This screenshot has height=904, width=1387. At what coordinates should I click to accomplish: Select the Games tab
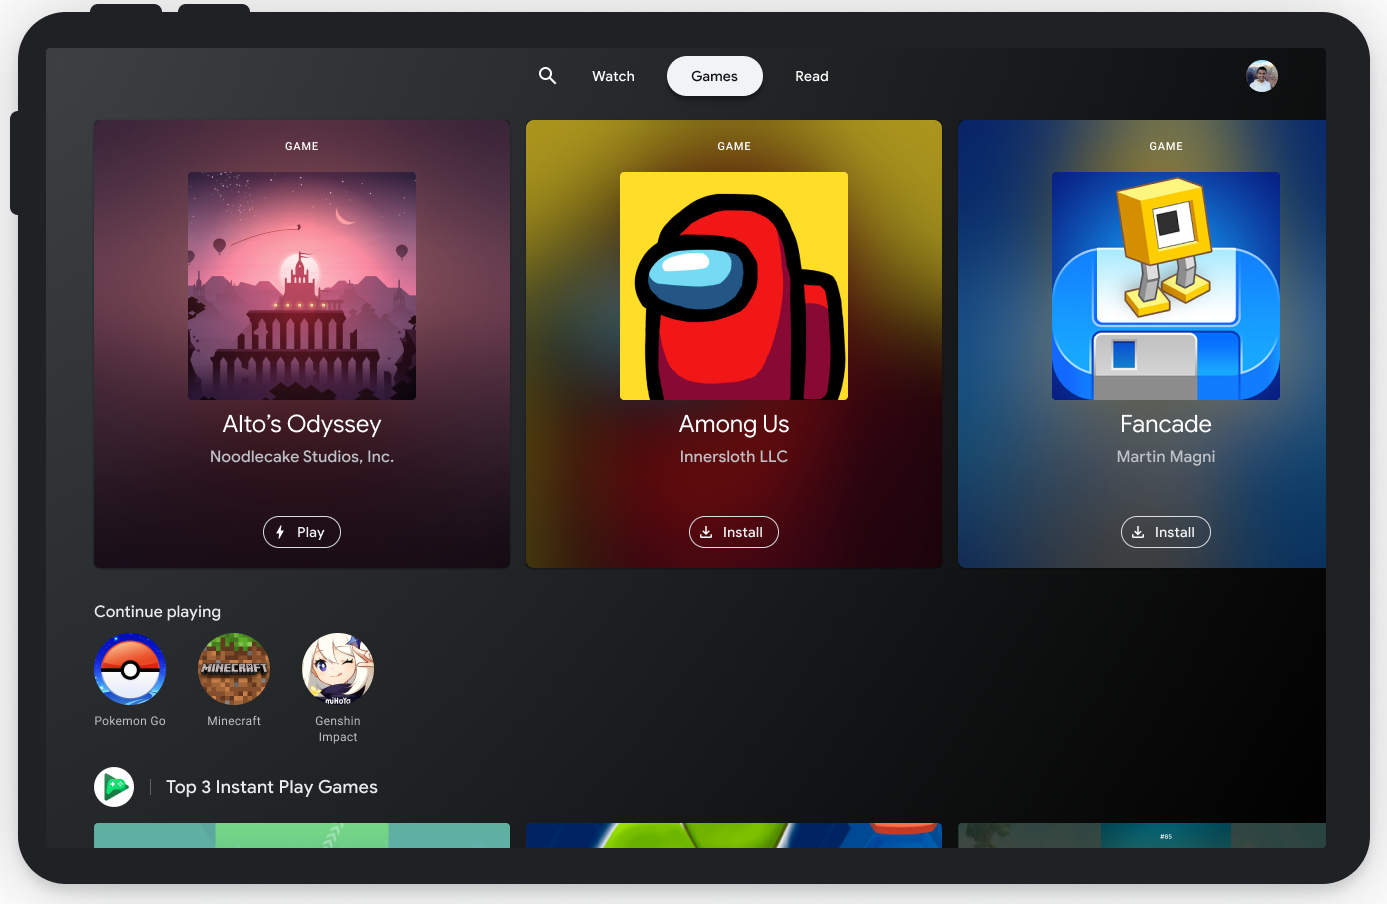point(715,76)
